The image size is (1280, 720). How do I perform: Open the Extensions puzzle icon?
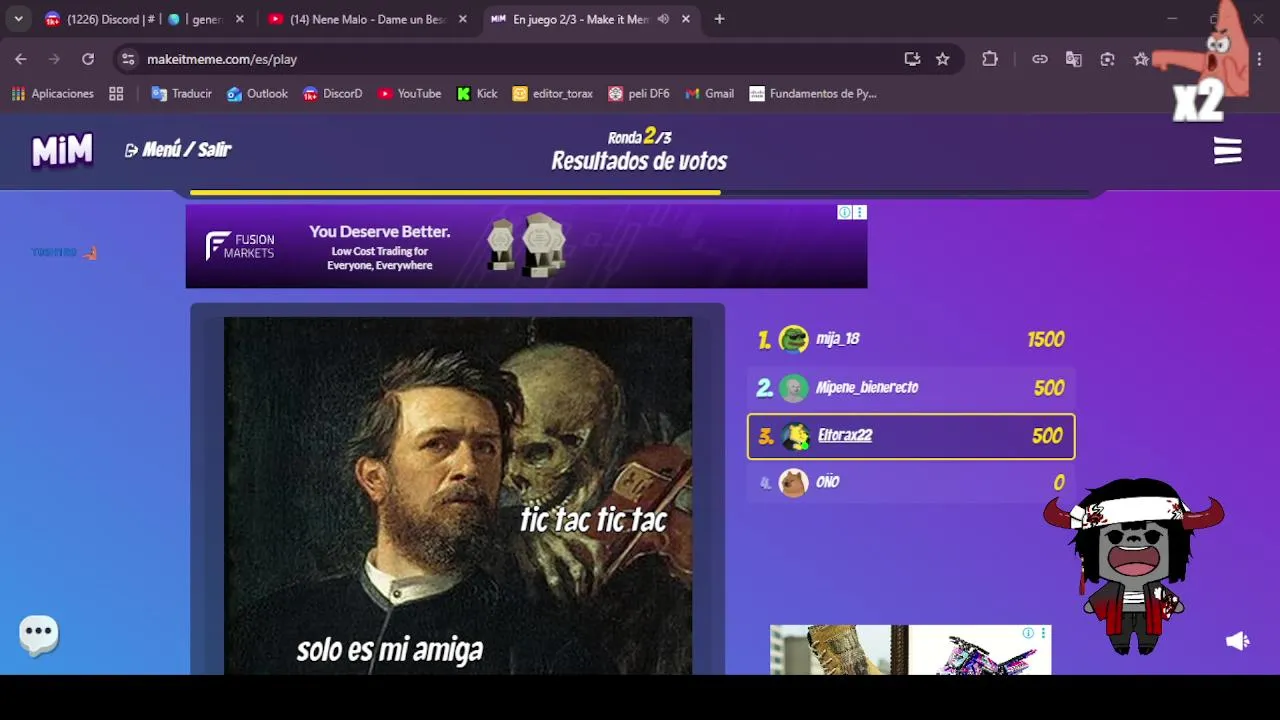[x=990, y=59]
